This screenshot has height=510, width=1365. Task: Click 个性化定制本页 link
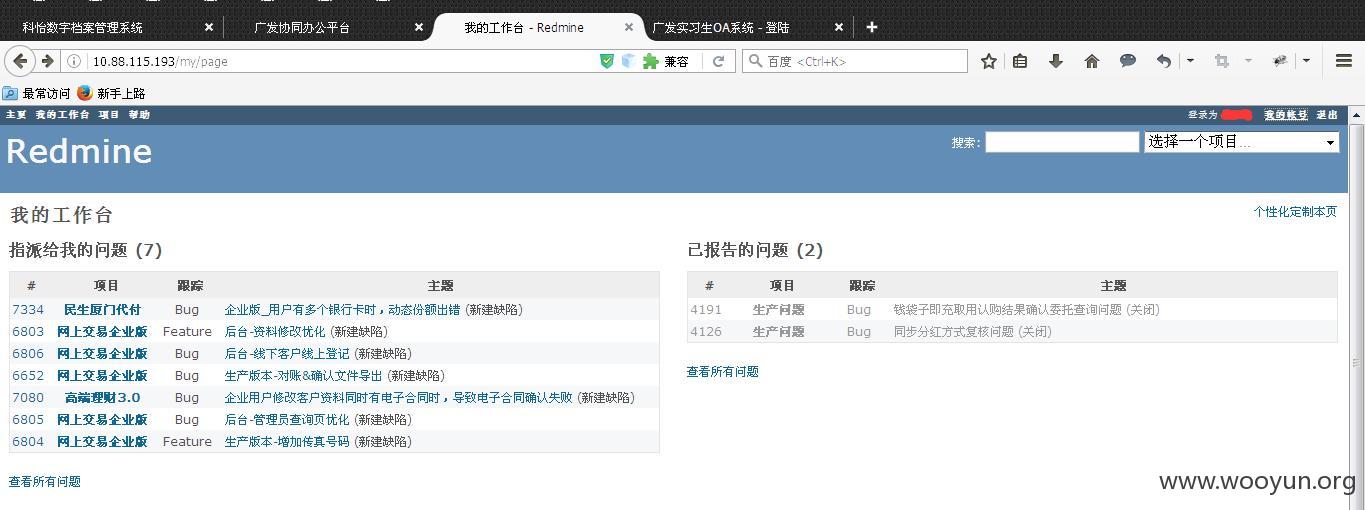coord(1295,212)
